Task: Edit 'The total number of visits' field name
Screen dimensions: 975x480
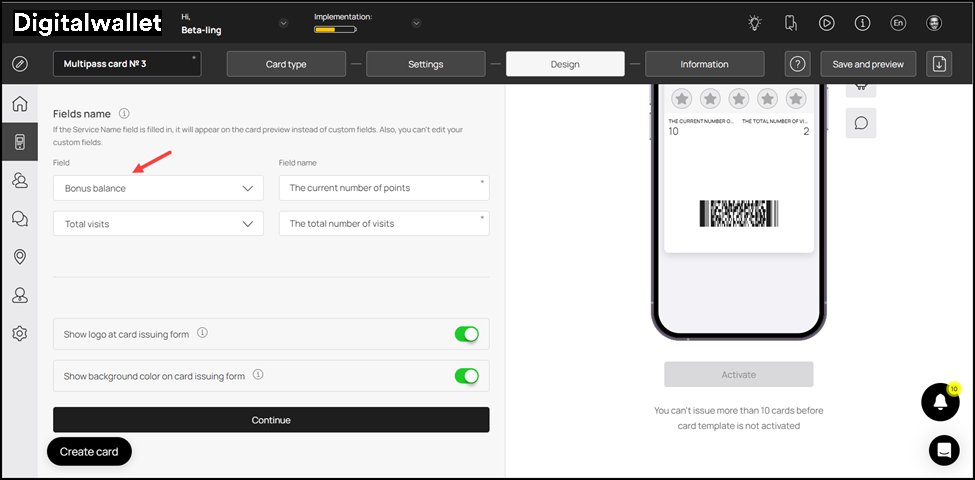Action: click(384, 223)
